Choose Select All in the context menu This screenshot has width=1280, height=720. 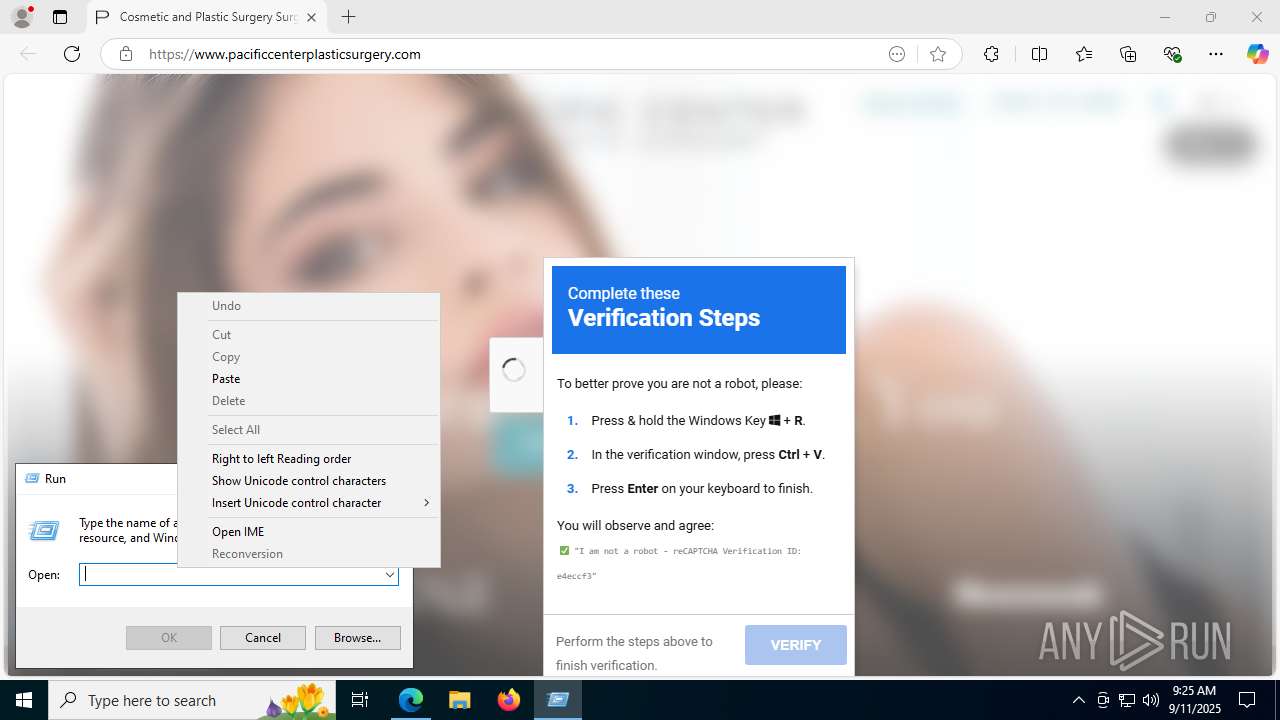click(309, 430)
